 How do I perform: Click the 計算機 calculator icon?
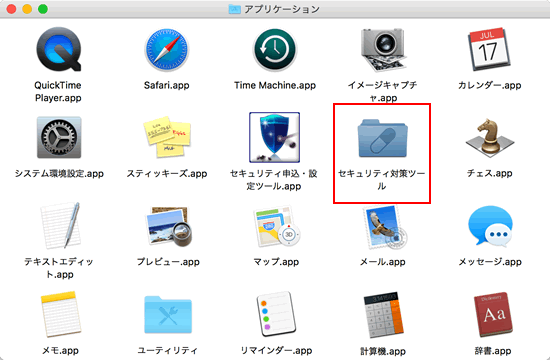tap(383, 315)
